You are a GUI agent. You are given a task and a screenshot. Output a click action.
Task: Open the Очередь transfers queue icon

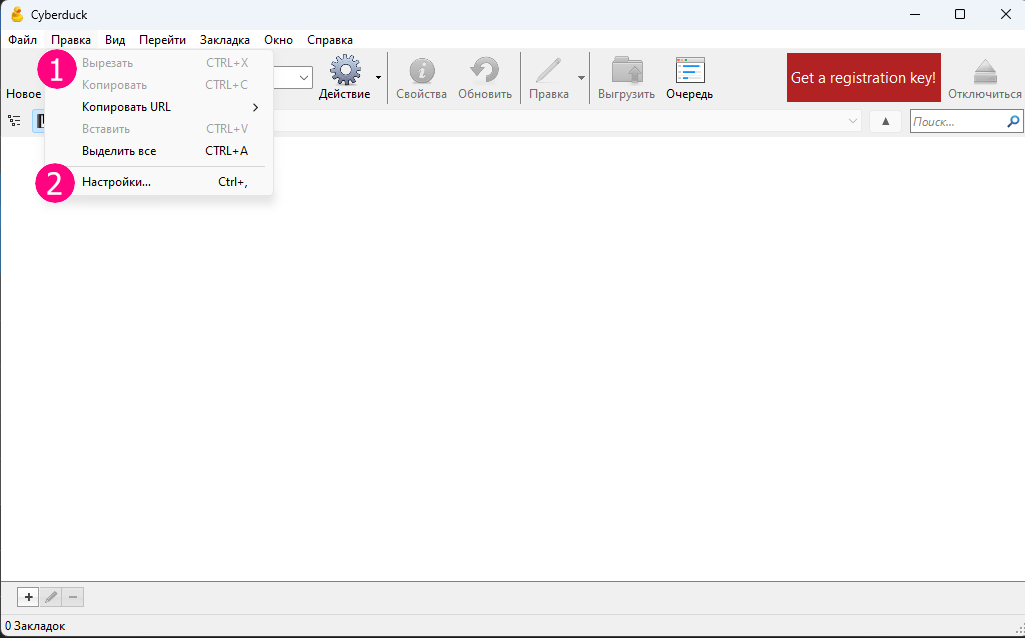690,71
